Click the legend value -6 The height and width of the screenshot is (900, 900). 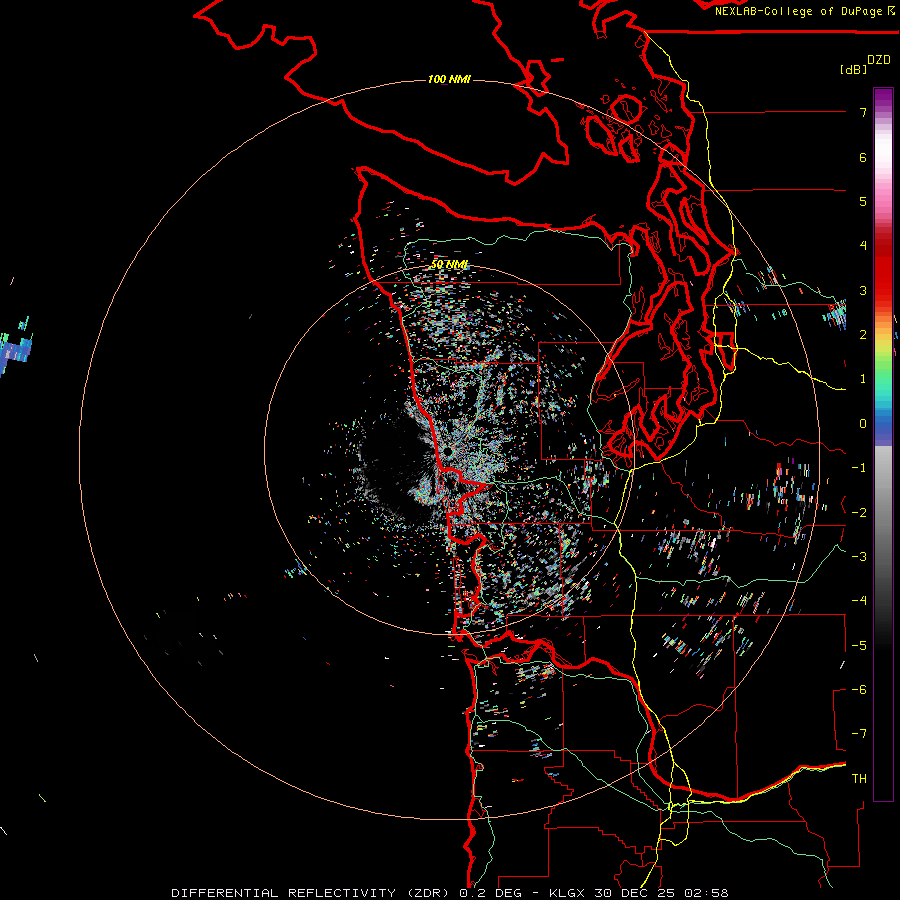pos(859,689)
